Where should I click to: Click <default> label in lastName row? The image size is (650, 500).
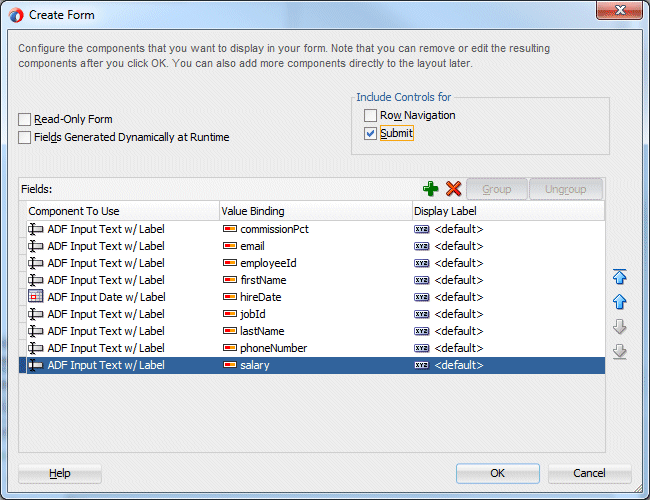point(458,331)
